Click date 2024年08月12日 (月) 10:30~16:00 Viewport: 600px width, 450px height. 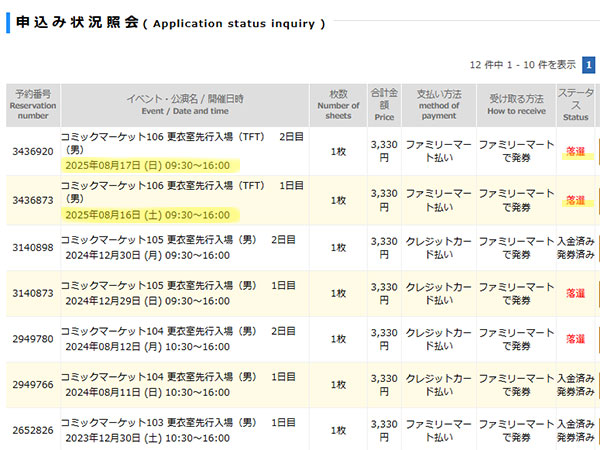point(148,347)
